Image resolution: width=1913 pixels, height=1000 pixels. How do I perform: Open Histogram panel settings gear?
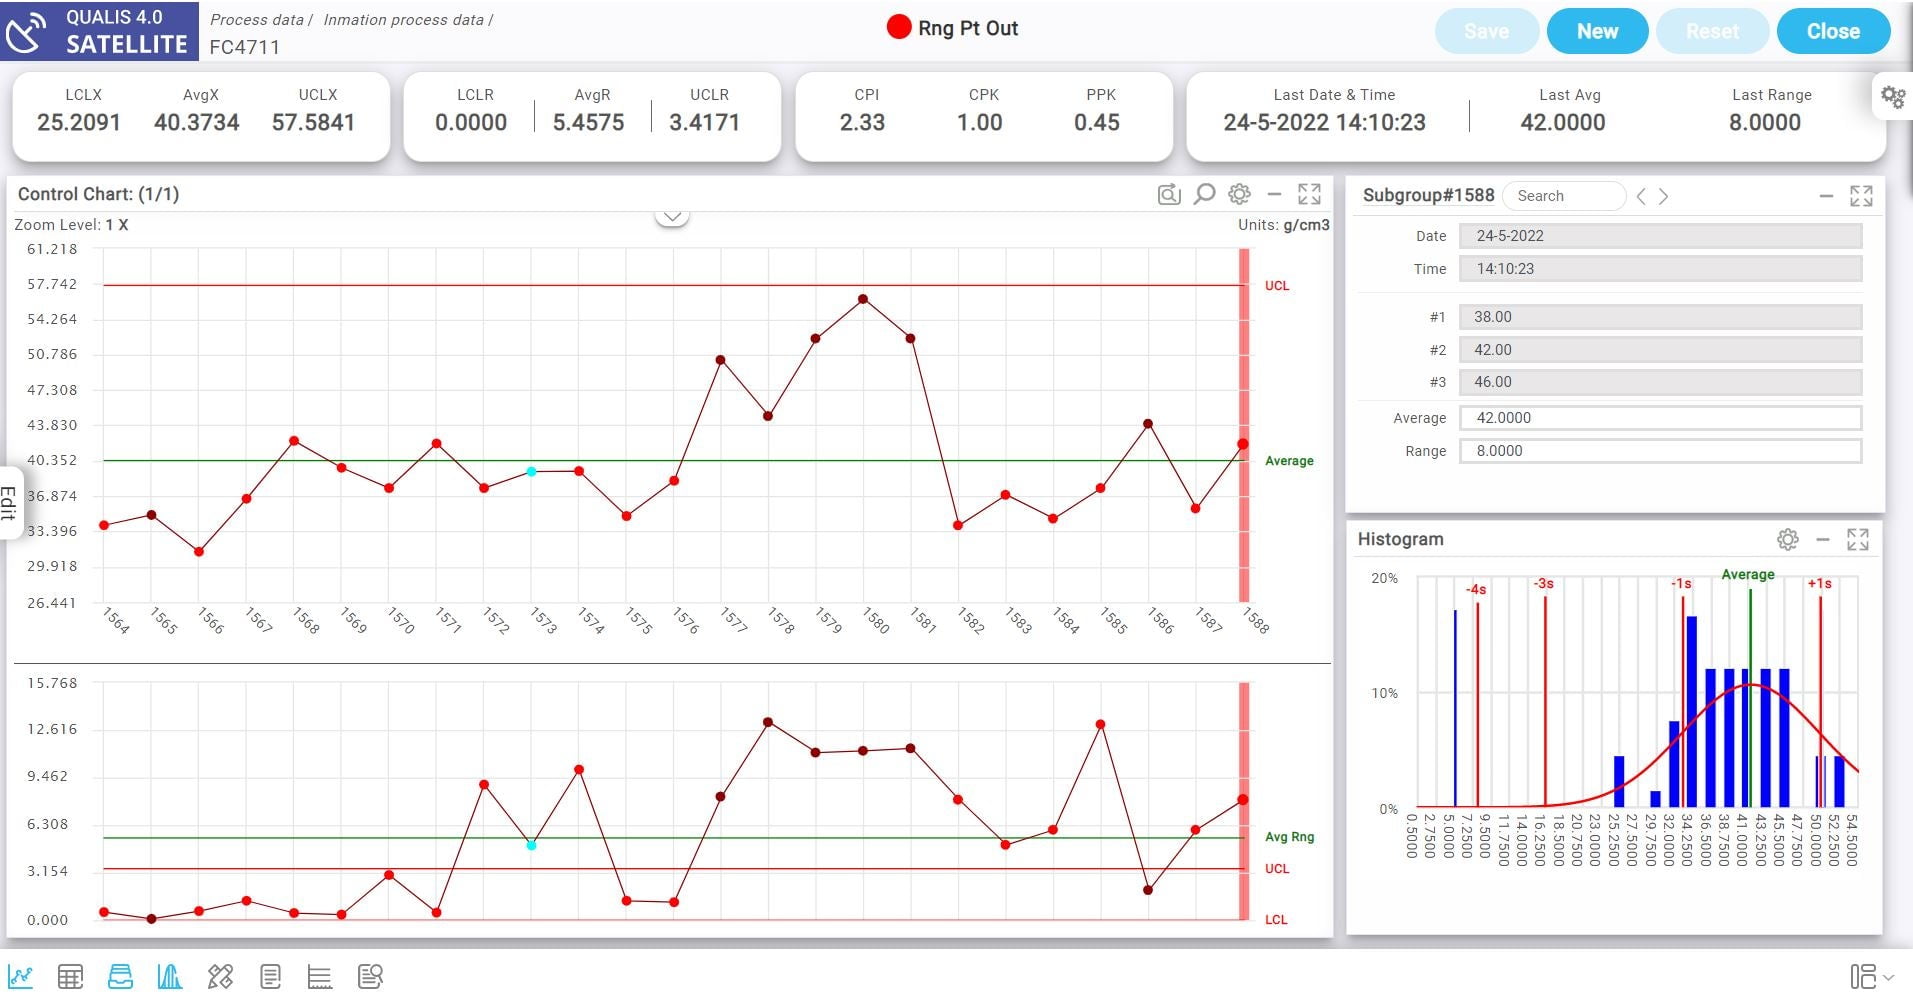(x=1787, y=540)
